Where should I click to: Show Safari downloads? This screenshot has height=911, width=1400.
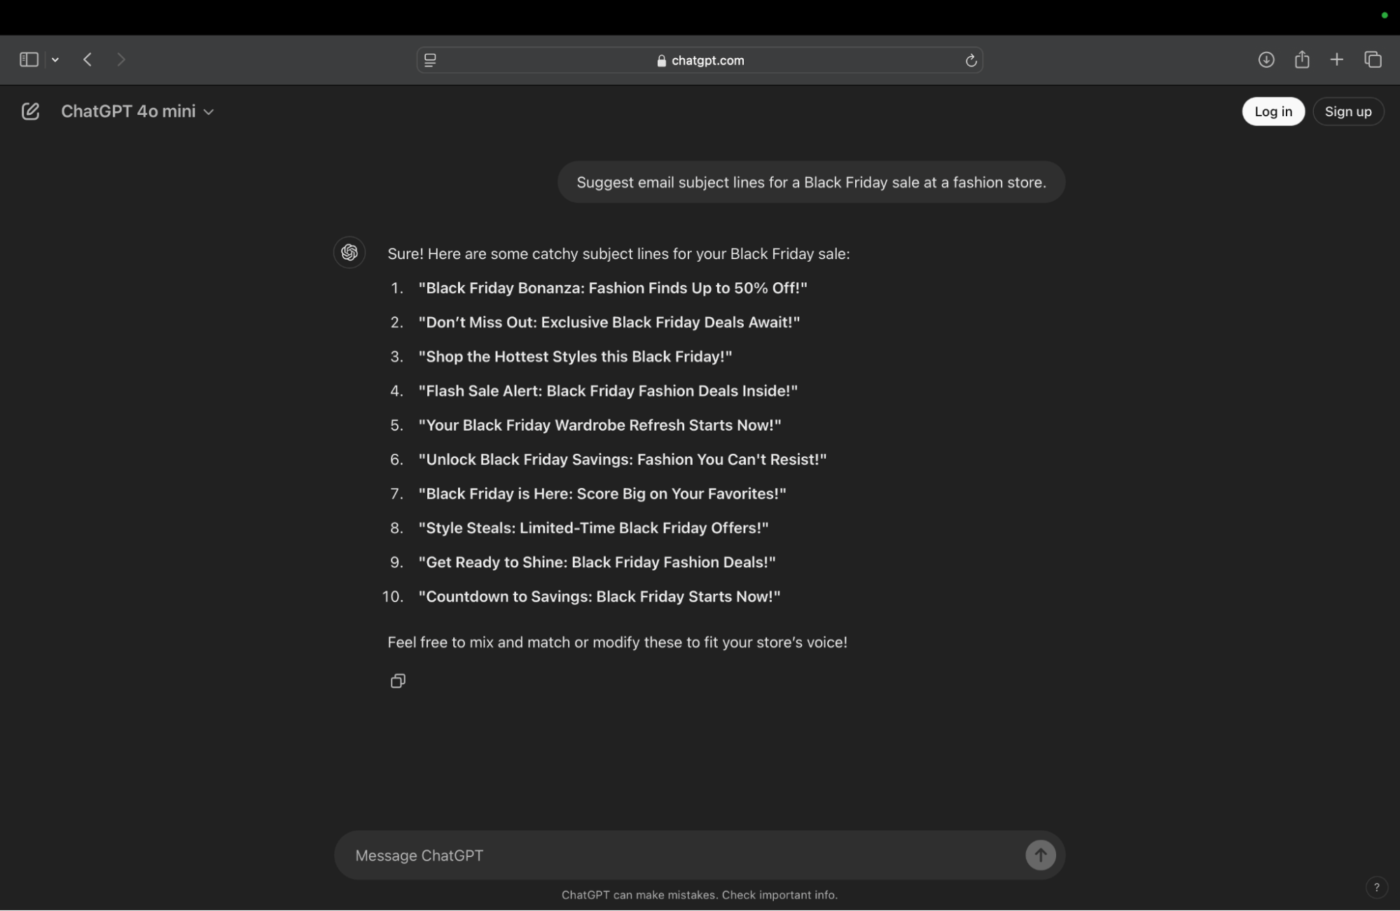click(x=1266, y=60)
